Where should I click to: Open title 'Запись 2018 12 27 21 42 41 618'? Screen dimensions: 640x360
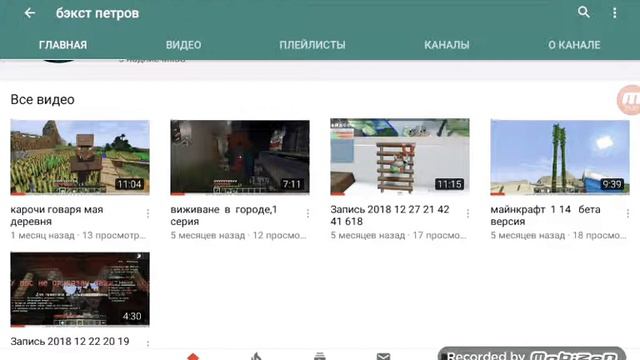pyautogui.click(x=390, y=216)
